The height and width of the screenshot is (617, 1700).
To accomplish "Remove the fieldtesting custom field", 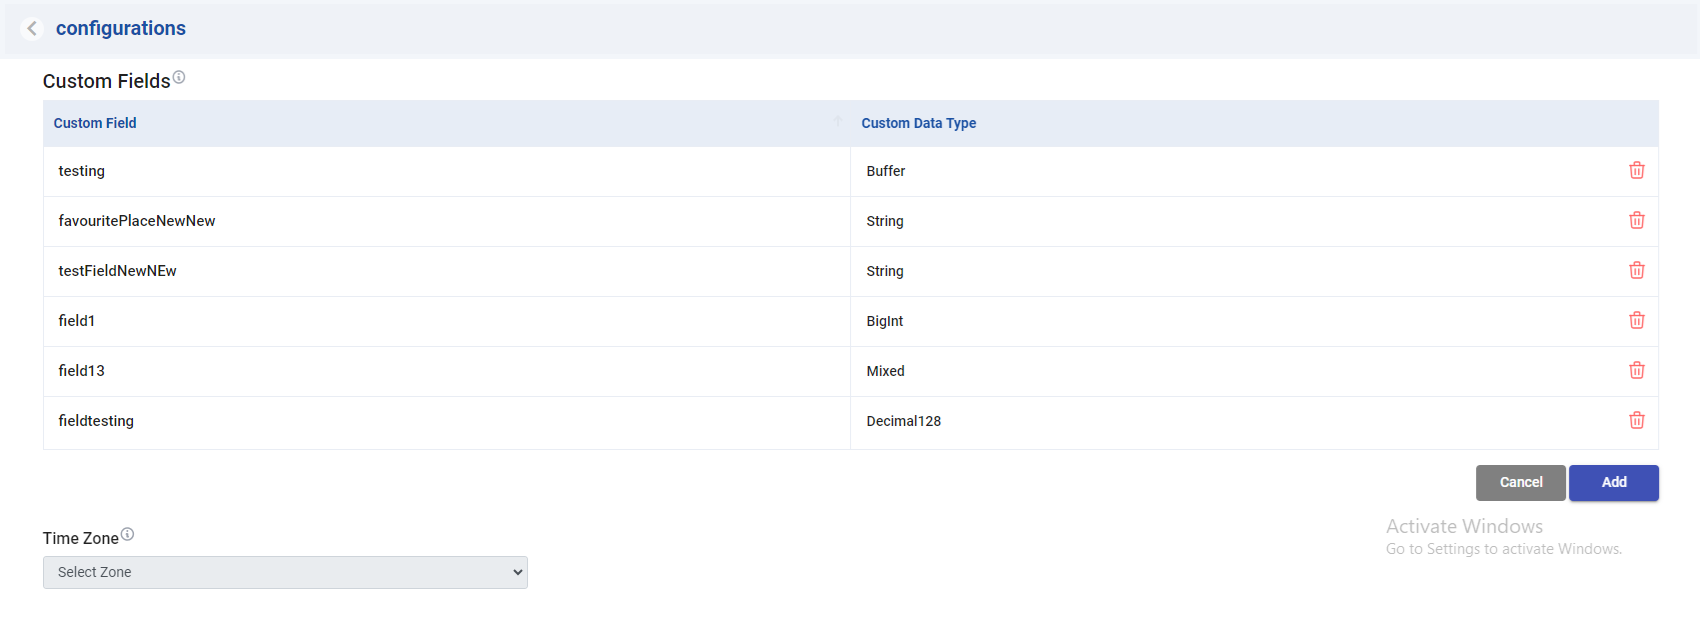I will 1636,421.
